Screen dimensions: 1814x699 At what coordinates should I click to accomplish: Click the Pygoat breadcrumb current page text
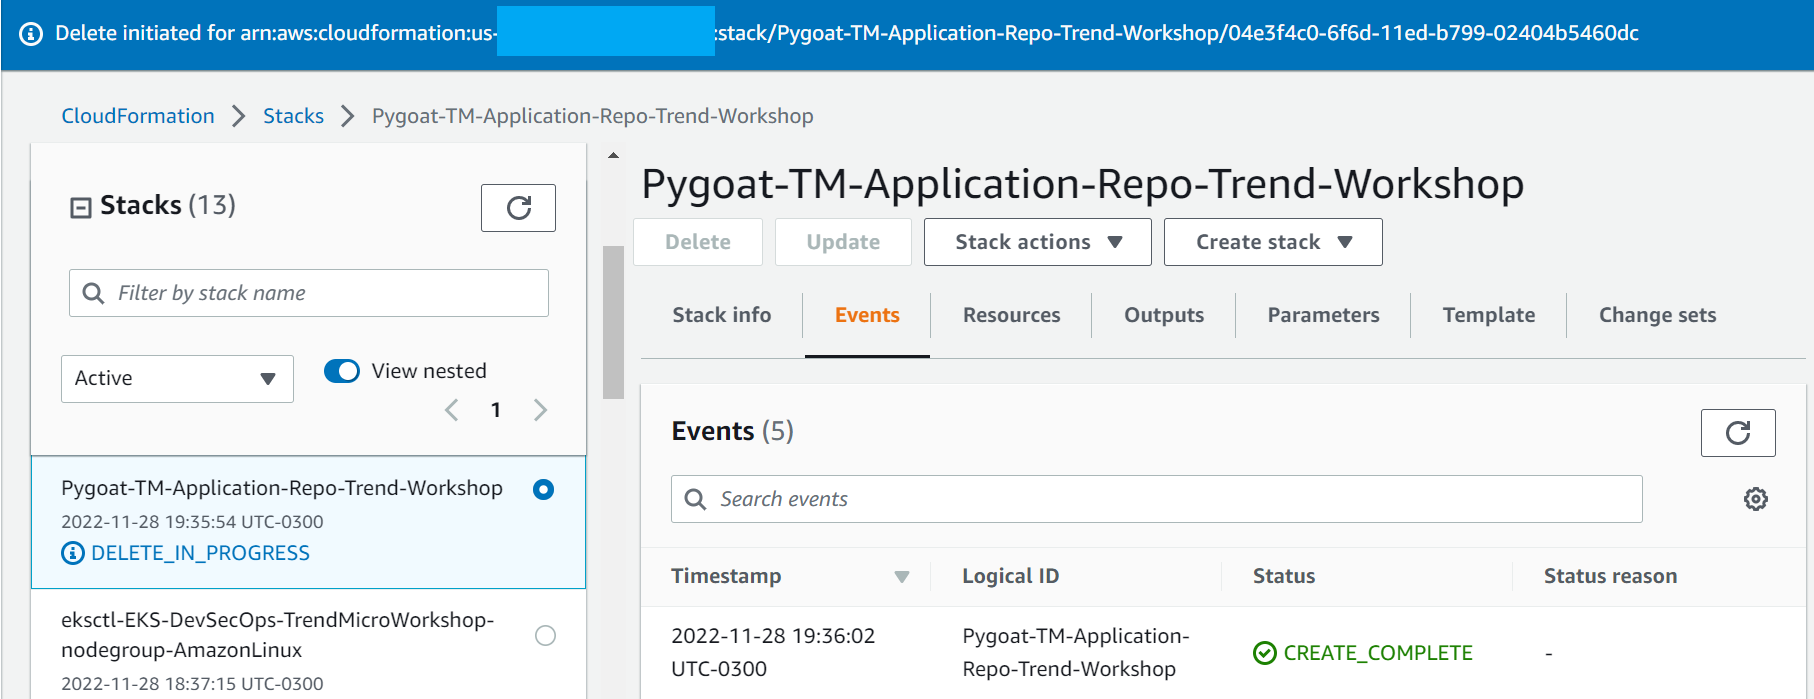(593, 116)
